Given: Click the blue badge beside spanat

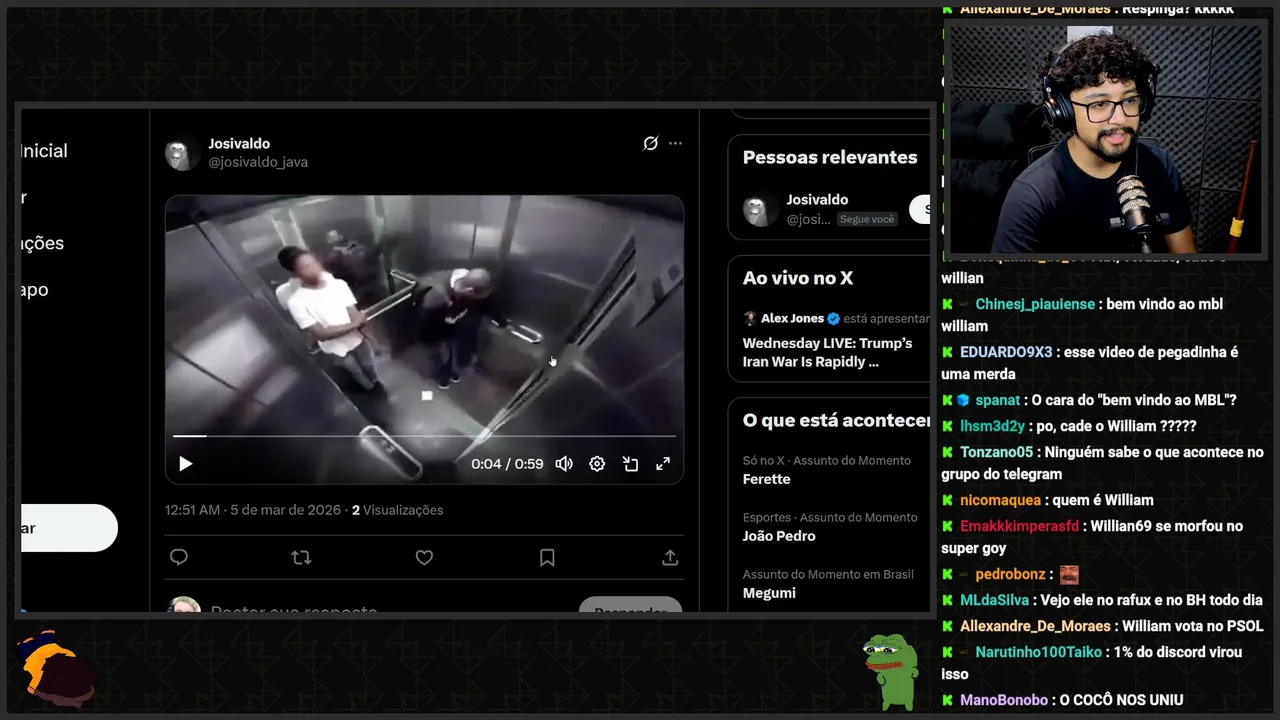Looking at the screenshot, I should click(963, 400).
